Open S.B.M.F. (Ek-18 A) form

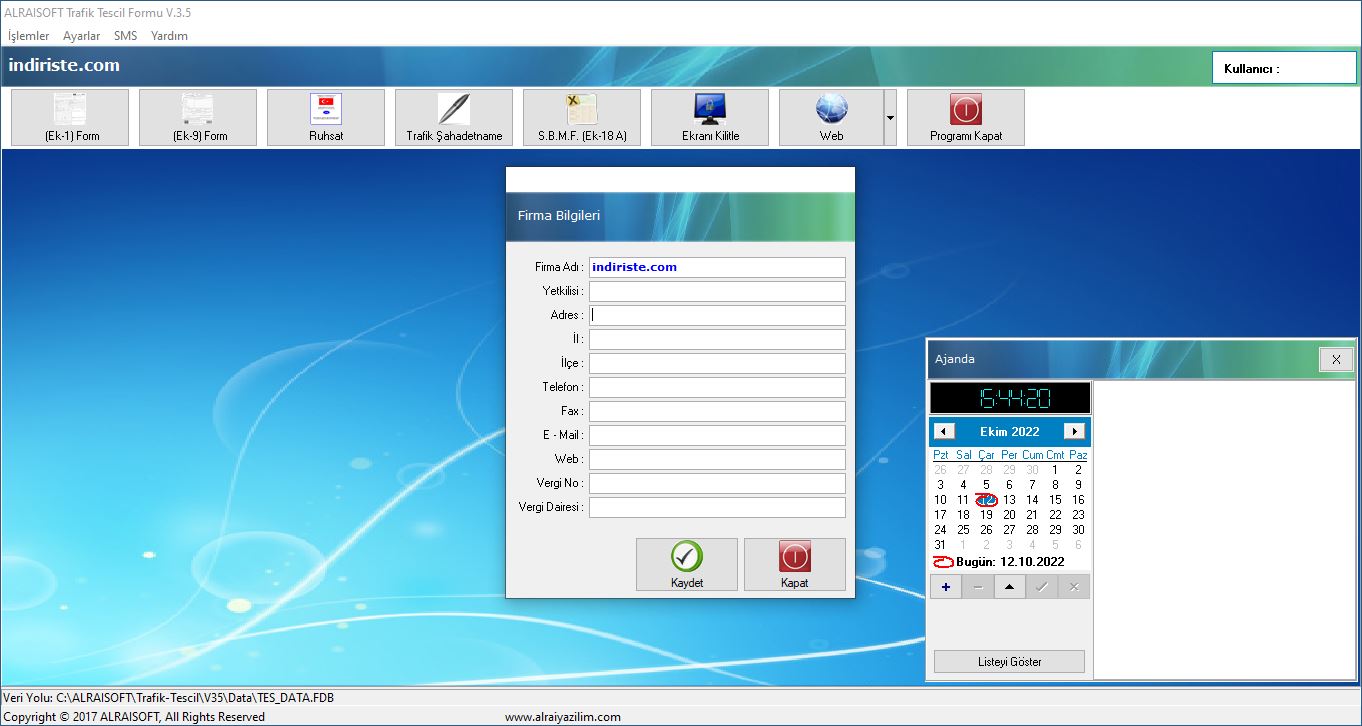[x=582, y=117]
